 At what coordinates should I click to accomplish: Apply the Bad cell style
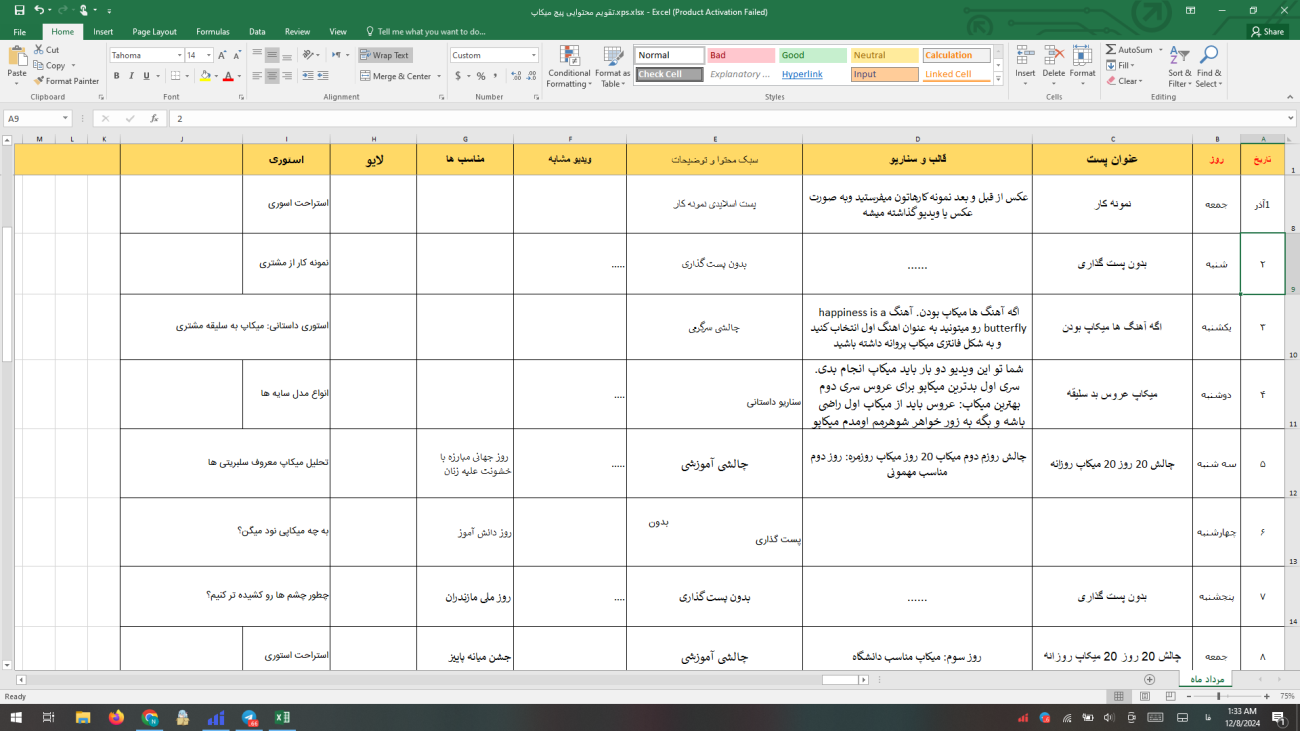coord(741,55)
